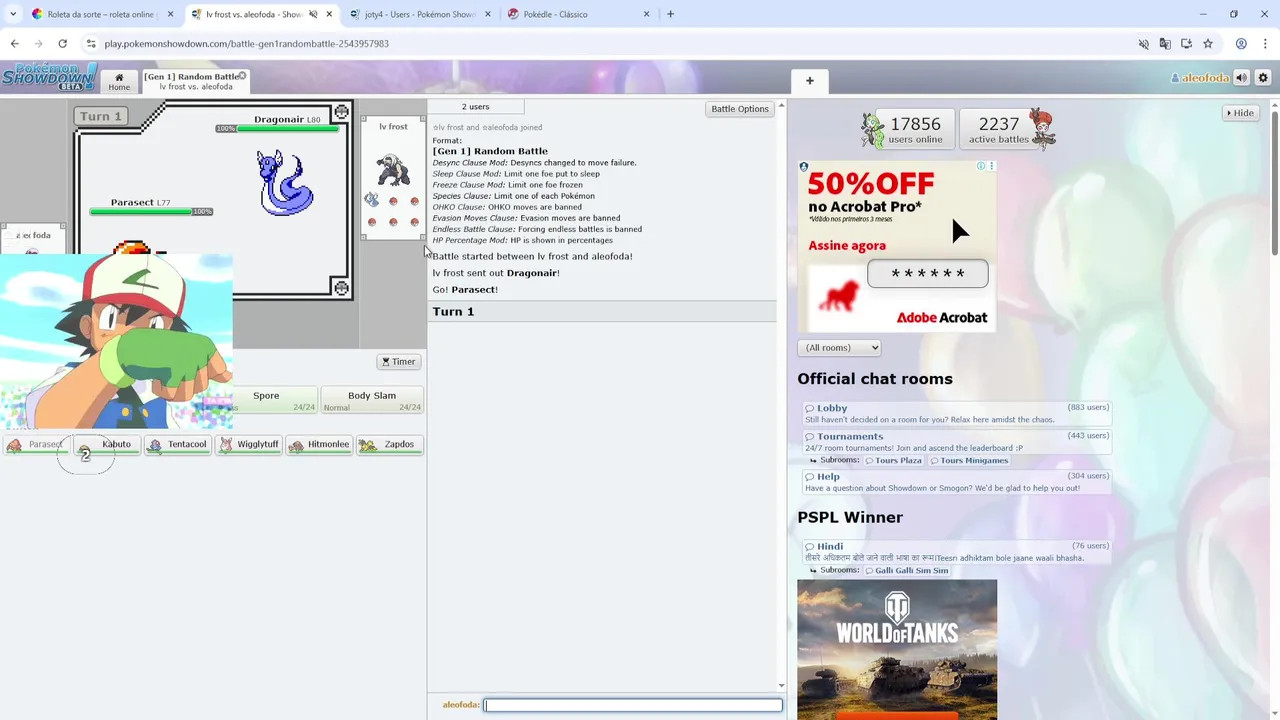Use the move Body Slam

tap(371, 400)
